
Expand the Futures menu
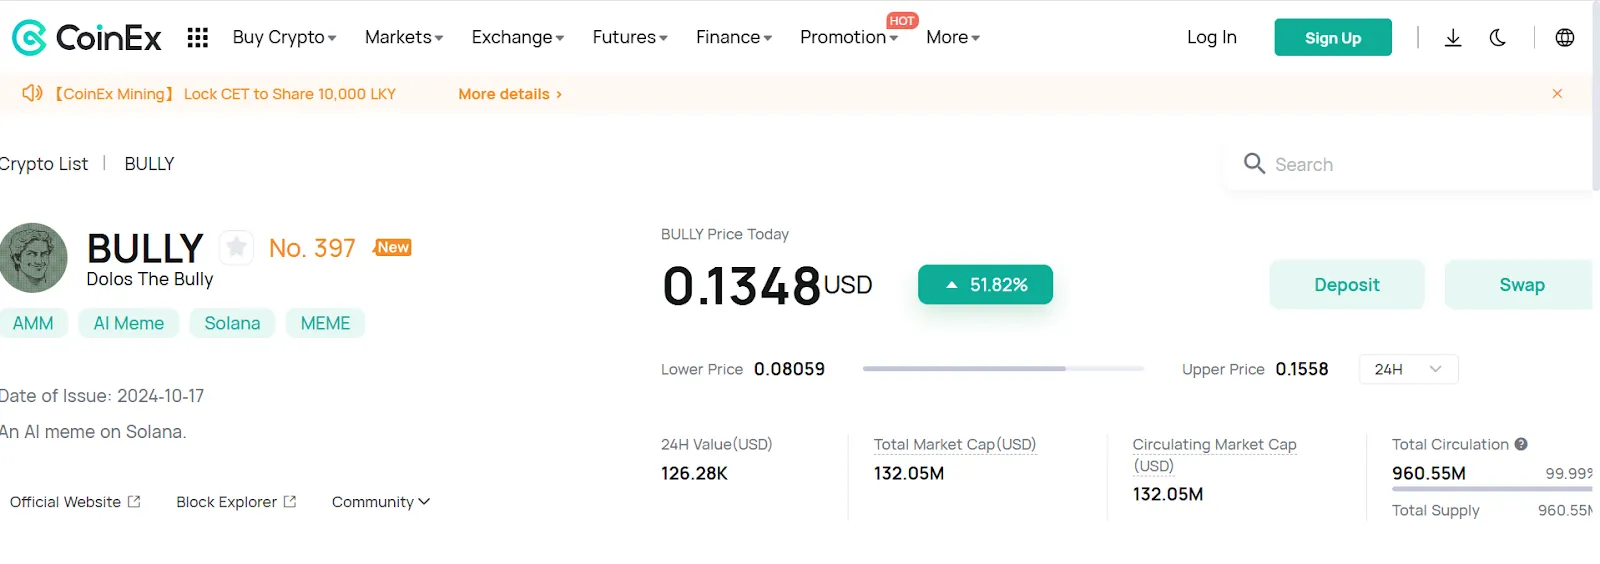pos(630,37)
